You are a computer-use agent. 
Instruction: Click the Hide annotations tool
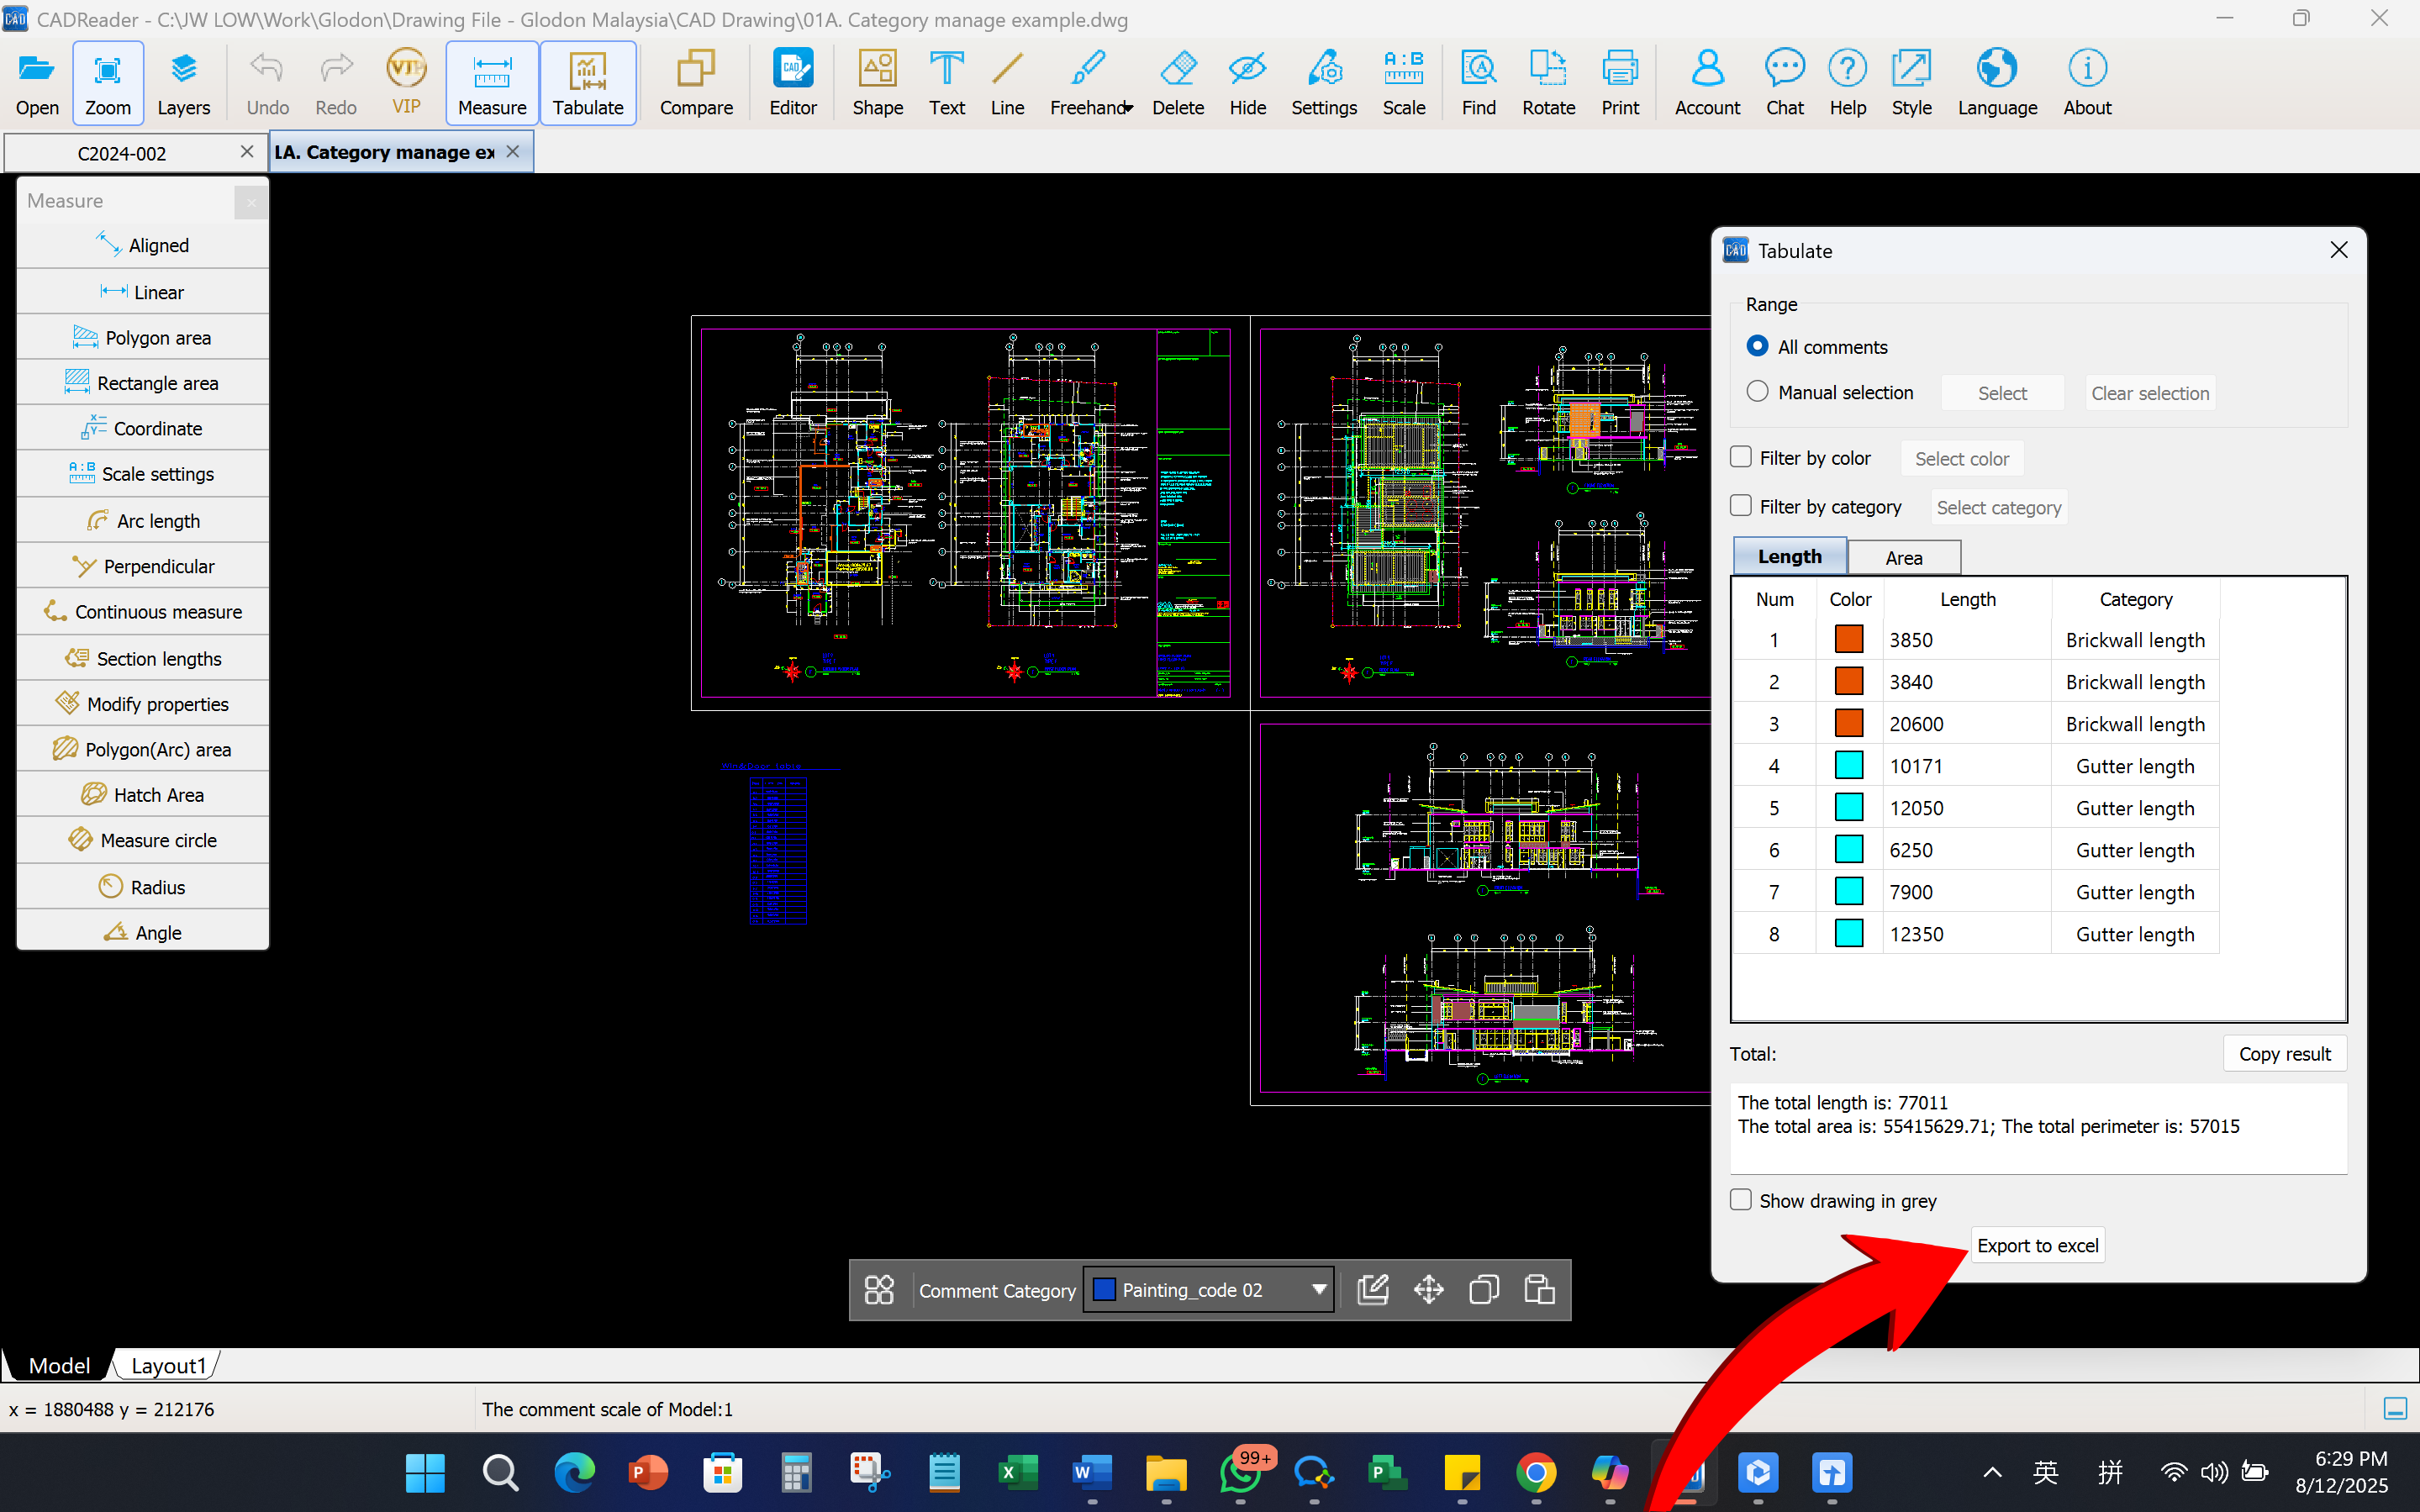point(1247,84)
